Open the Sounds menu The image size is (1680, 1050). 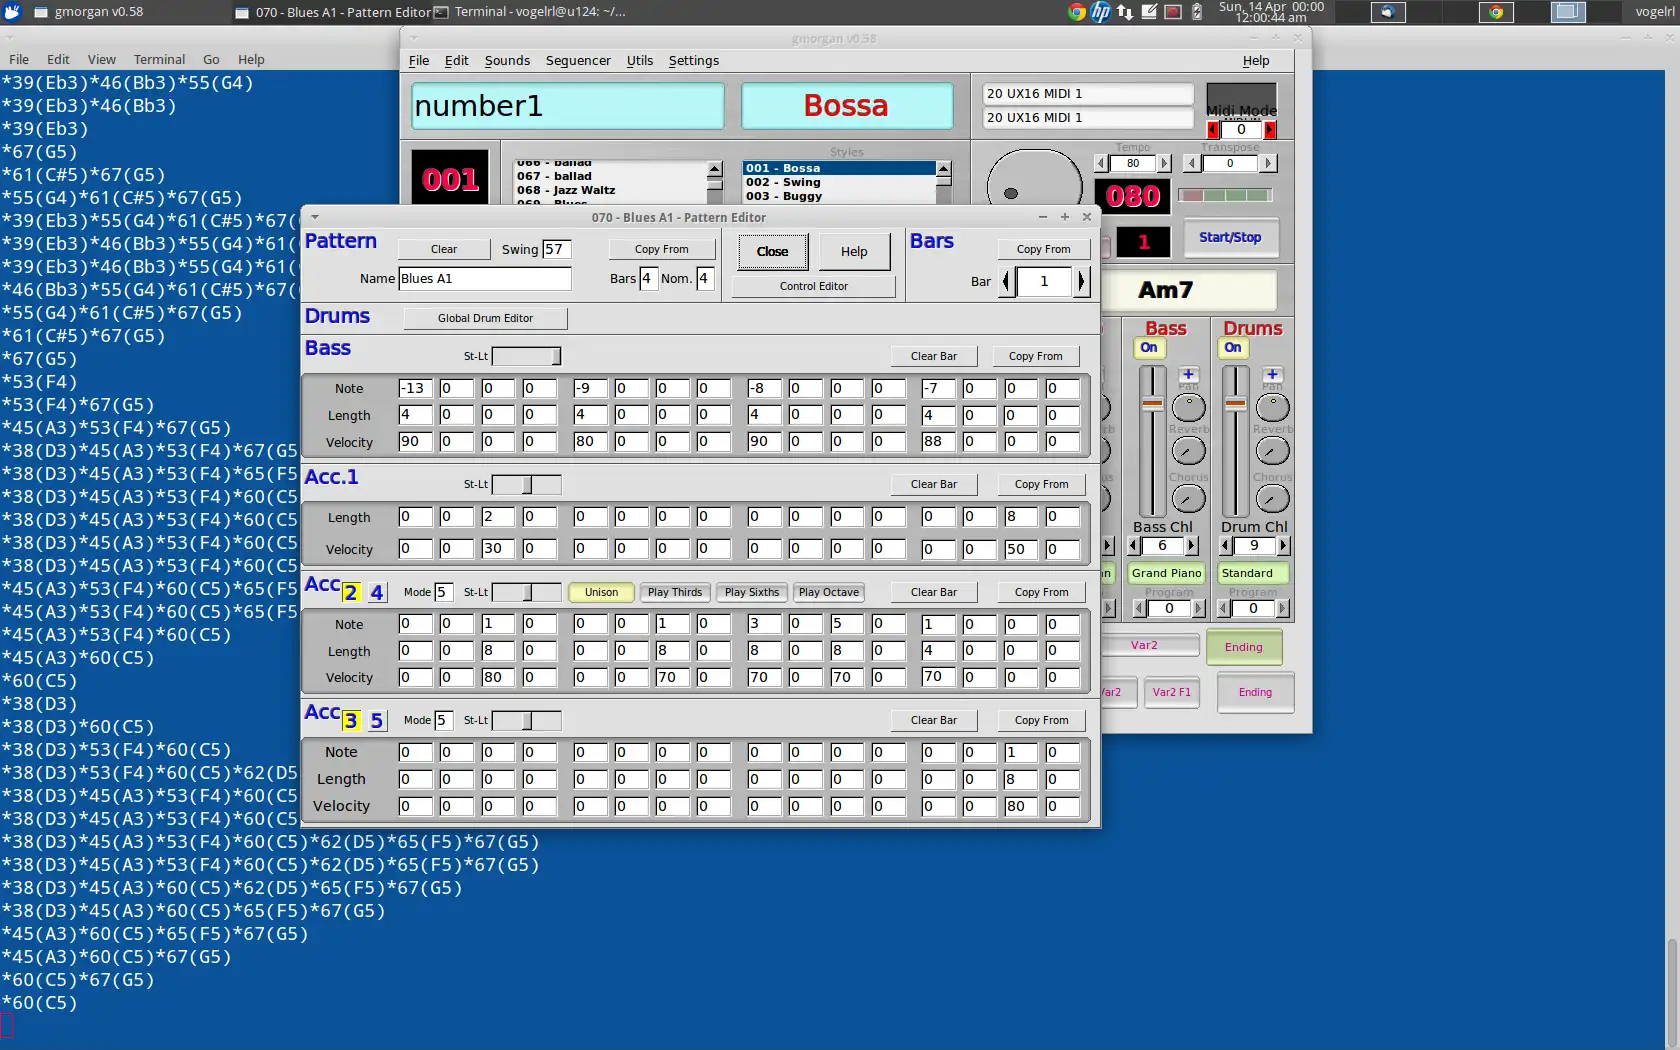point(507,60)
